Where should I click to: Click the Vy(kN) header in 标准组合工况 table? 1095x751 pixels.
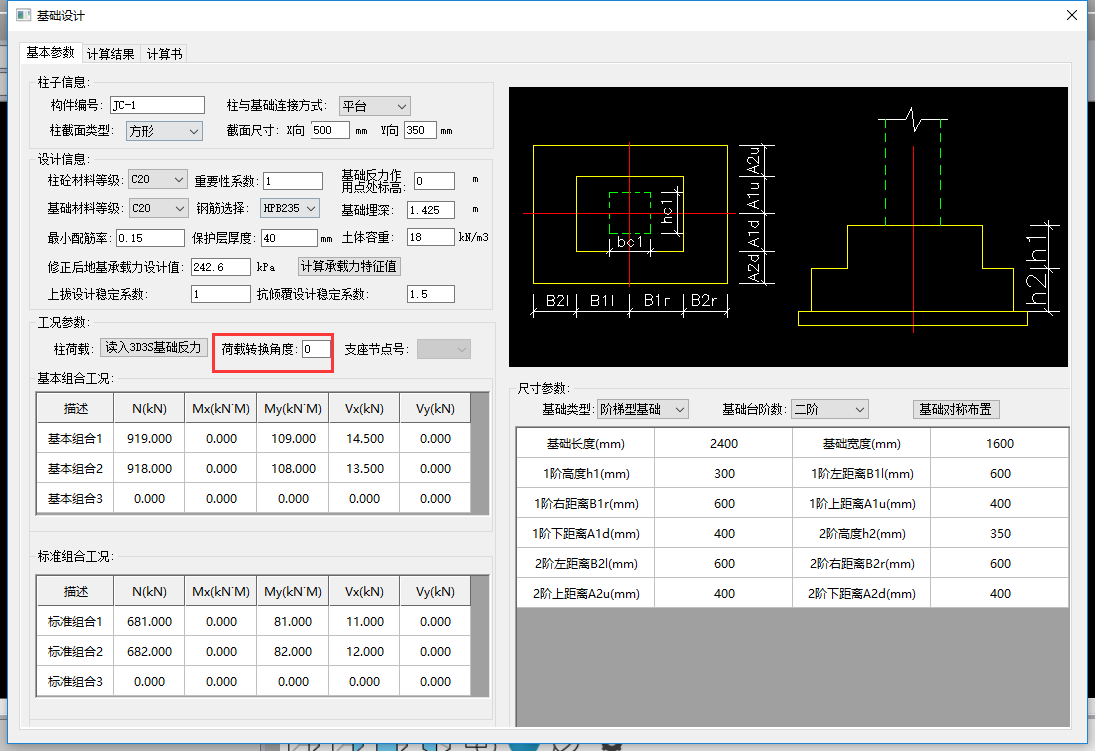435,592
